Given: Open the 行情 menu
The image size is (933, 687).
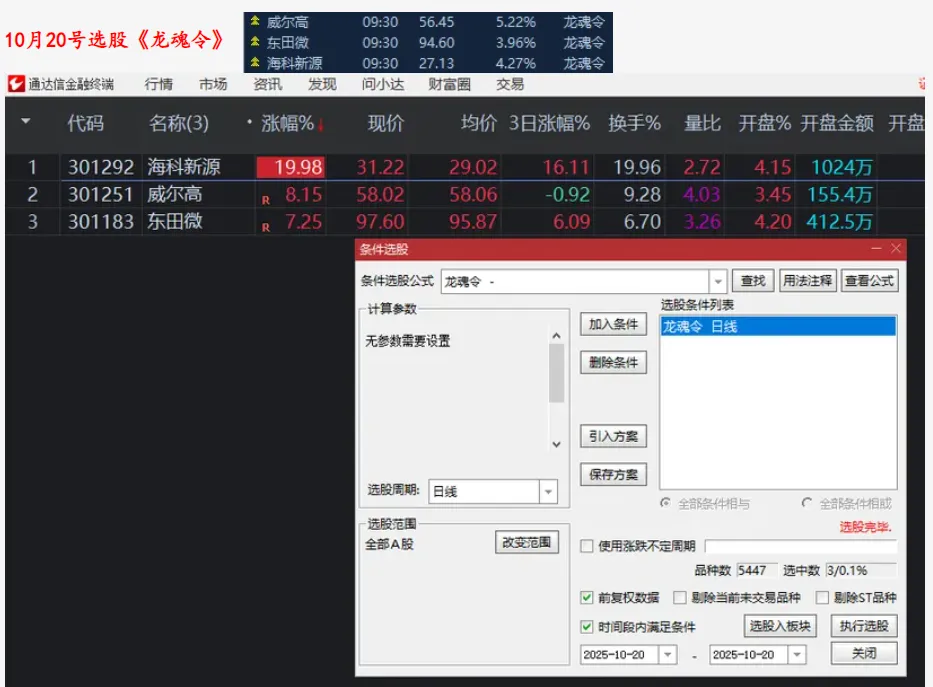Looking at the screenshot, I should 158,85.
